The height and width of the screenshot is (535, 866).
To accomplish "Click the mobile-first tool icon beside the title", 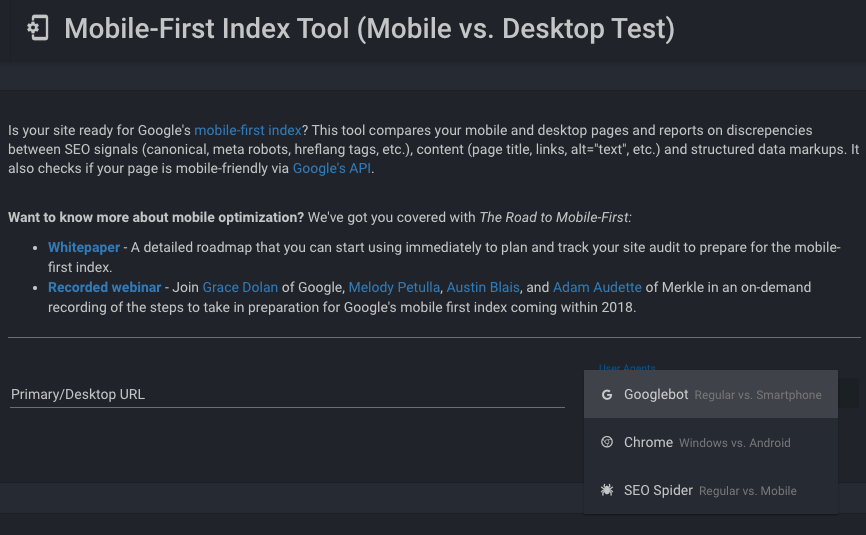I will pyautogui.click(x=38, y=28).
